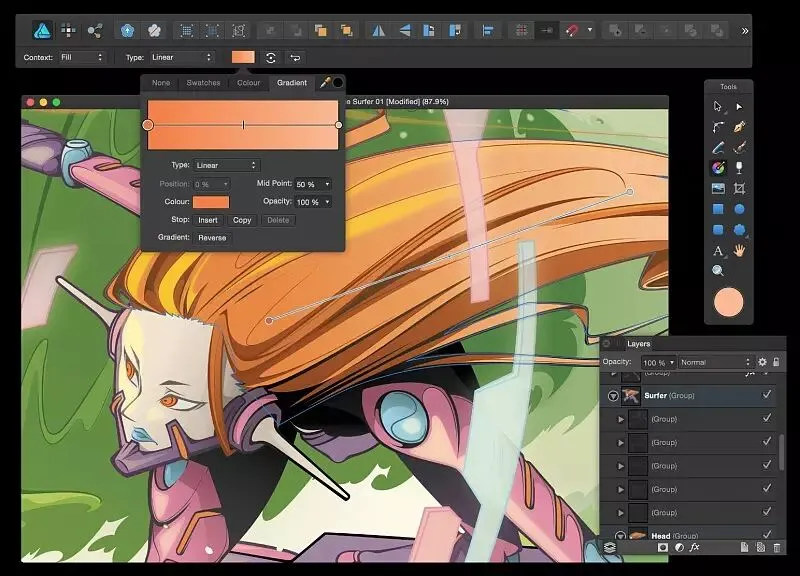Click the layer effects fx icon

(x=695, y=548)
